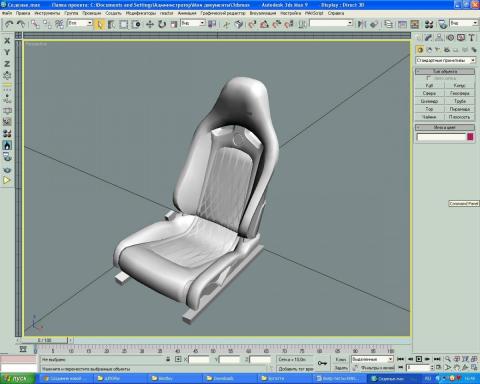The image size is (480, 384).
Task: Pick the Rectangular Selection Region tool
Action: click(x=124, y=24)
